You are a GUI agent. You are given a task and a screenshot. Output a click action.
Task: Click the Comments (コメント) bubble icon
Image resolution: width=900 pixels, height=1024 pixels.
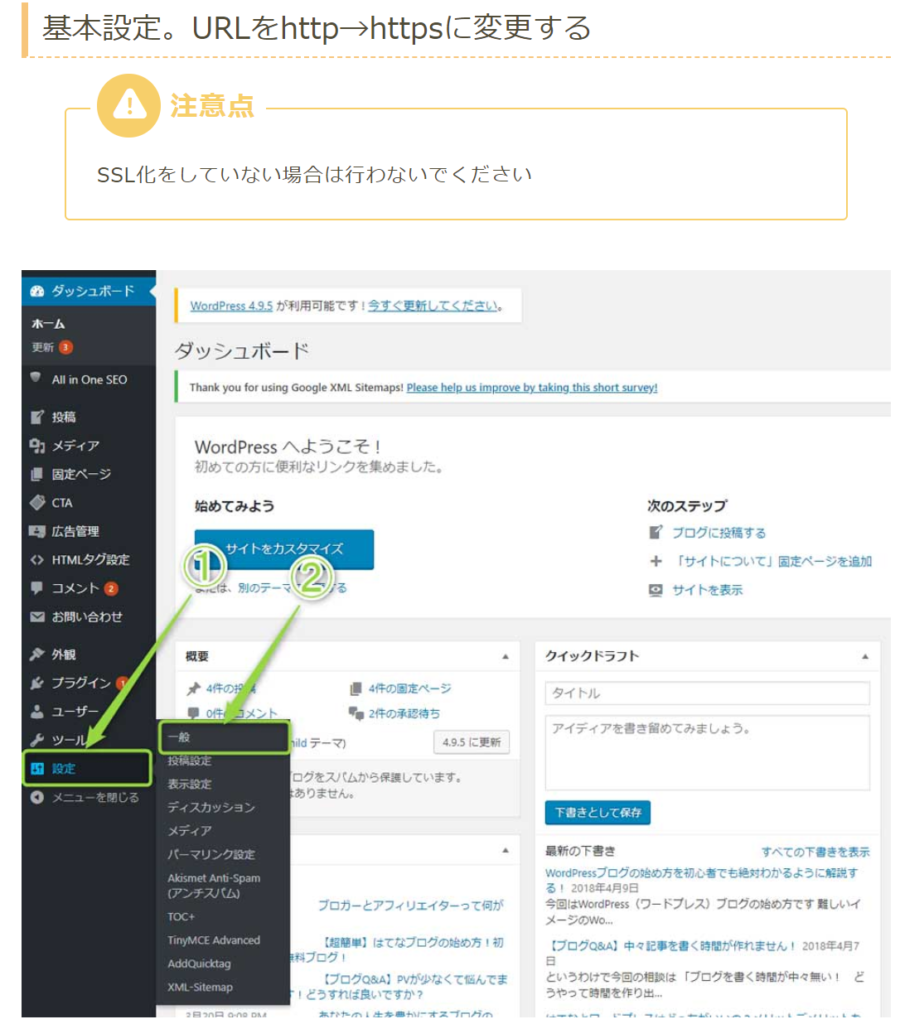point(37,588)
